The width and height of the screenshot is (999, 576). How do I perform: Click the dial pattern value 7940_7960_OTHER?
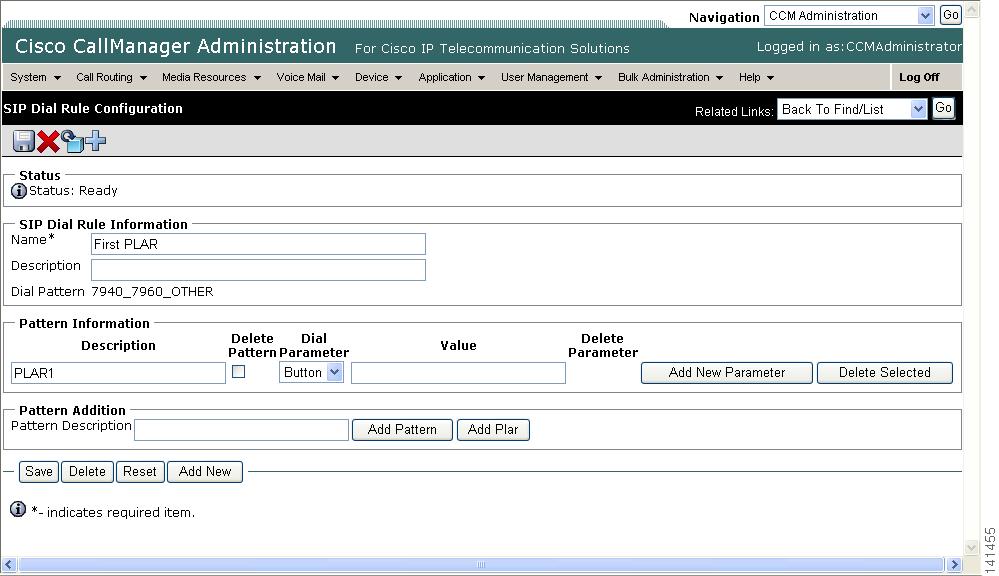[x=152, y=292]
